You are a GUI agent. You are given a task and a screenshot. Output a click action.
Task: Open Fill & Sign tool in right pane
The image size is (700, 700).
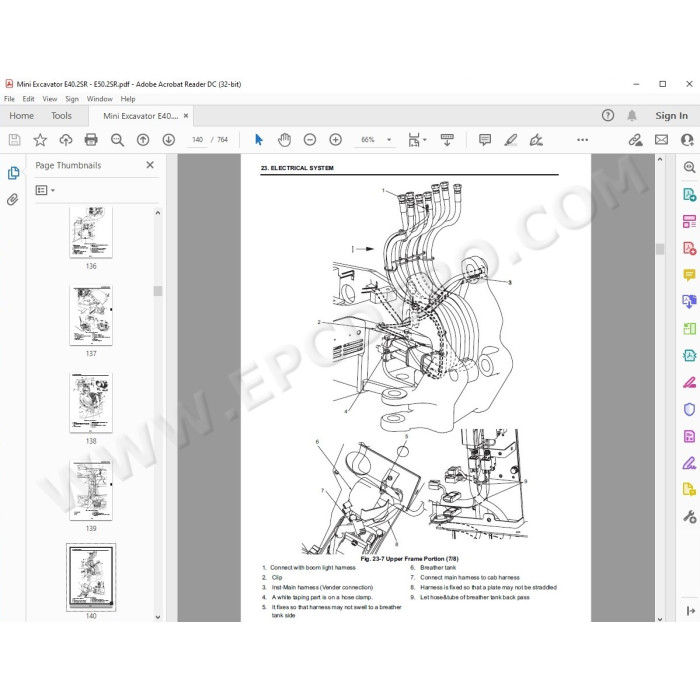tap(689, 463)
